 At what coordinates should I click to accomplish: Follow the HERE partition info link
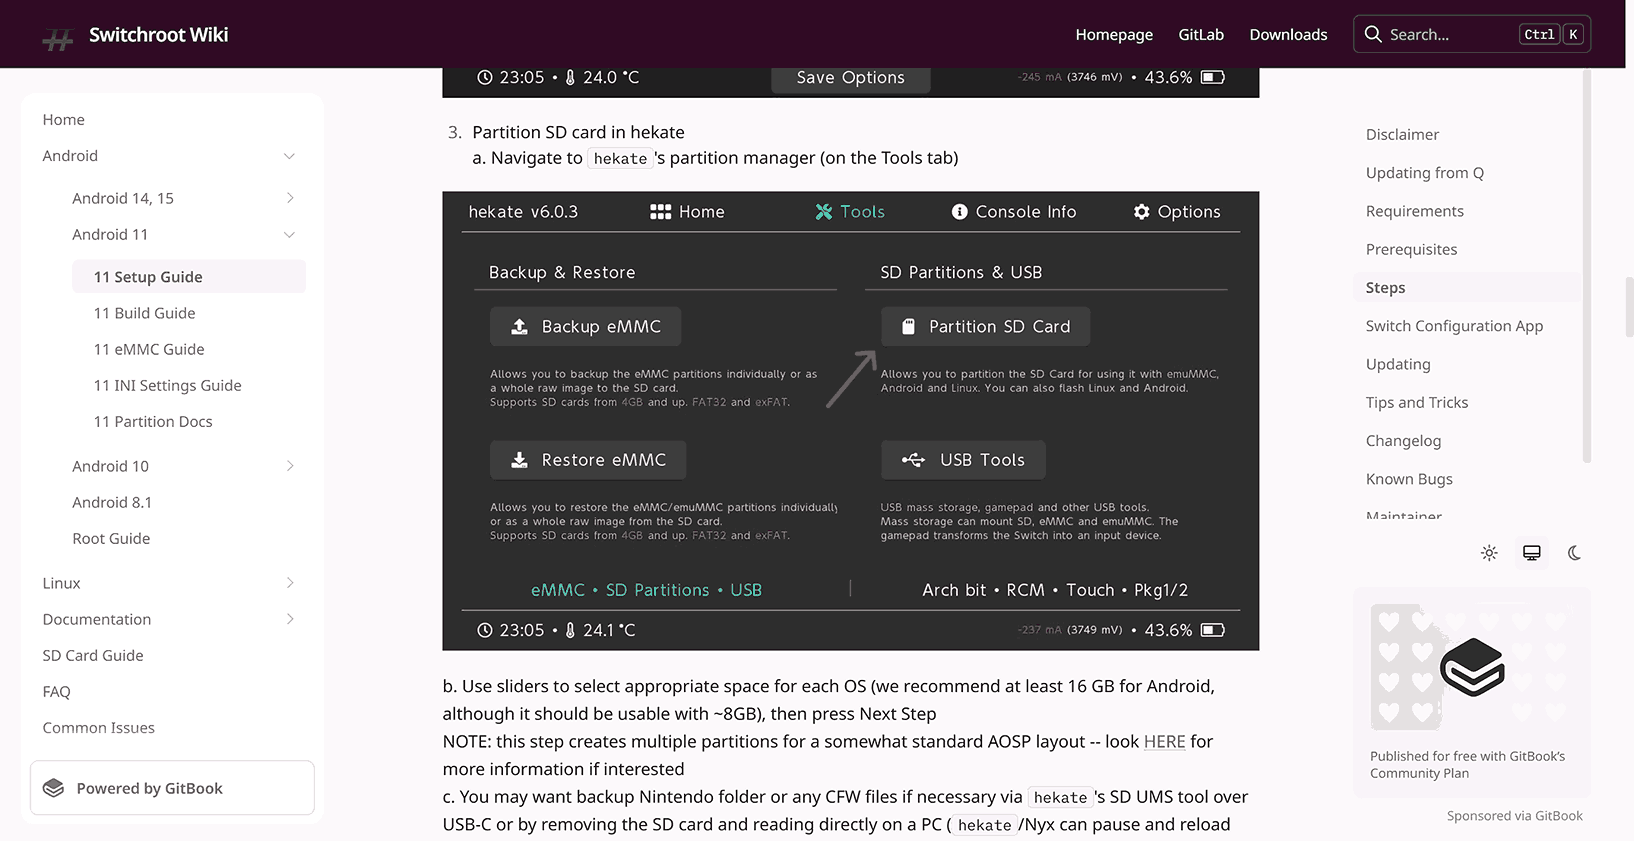(x=1164, y=742)
